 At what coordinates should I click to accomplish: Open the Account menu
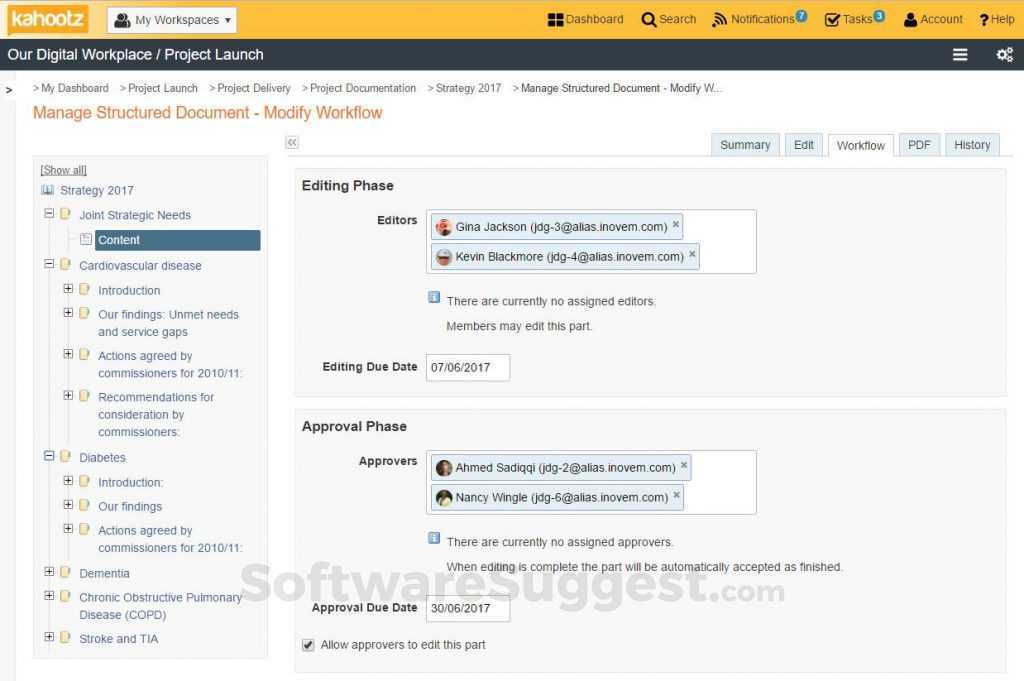point(933,20)
